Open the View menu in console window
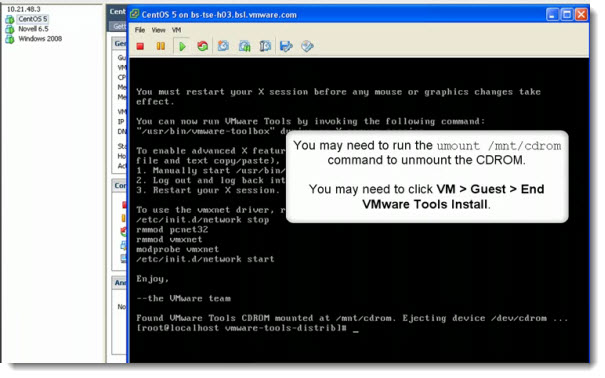The image size is (605, 378). pos(158,30)
